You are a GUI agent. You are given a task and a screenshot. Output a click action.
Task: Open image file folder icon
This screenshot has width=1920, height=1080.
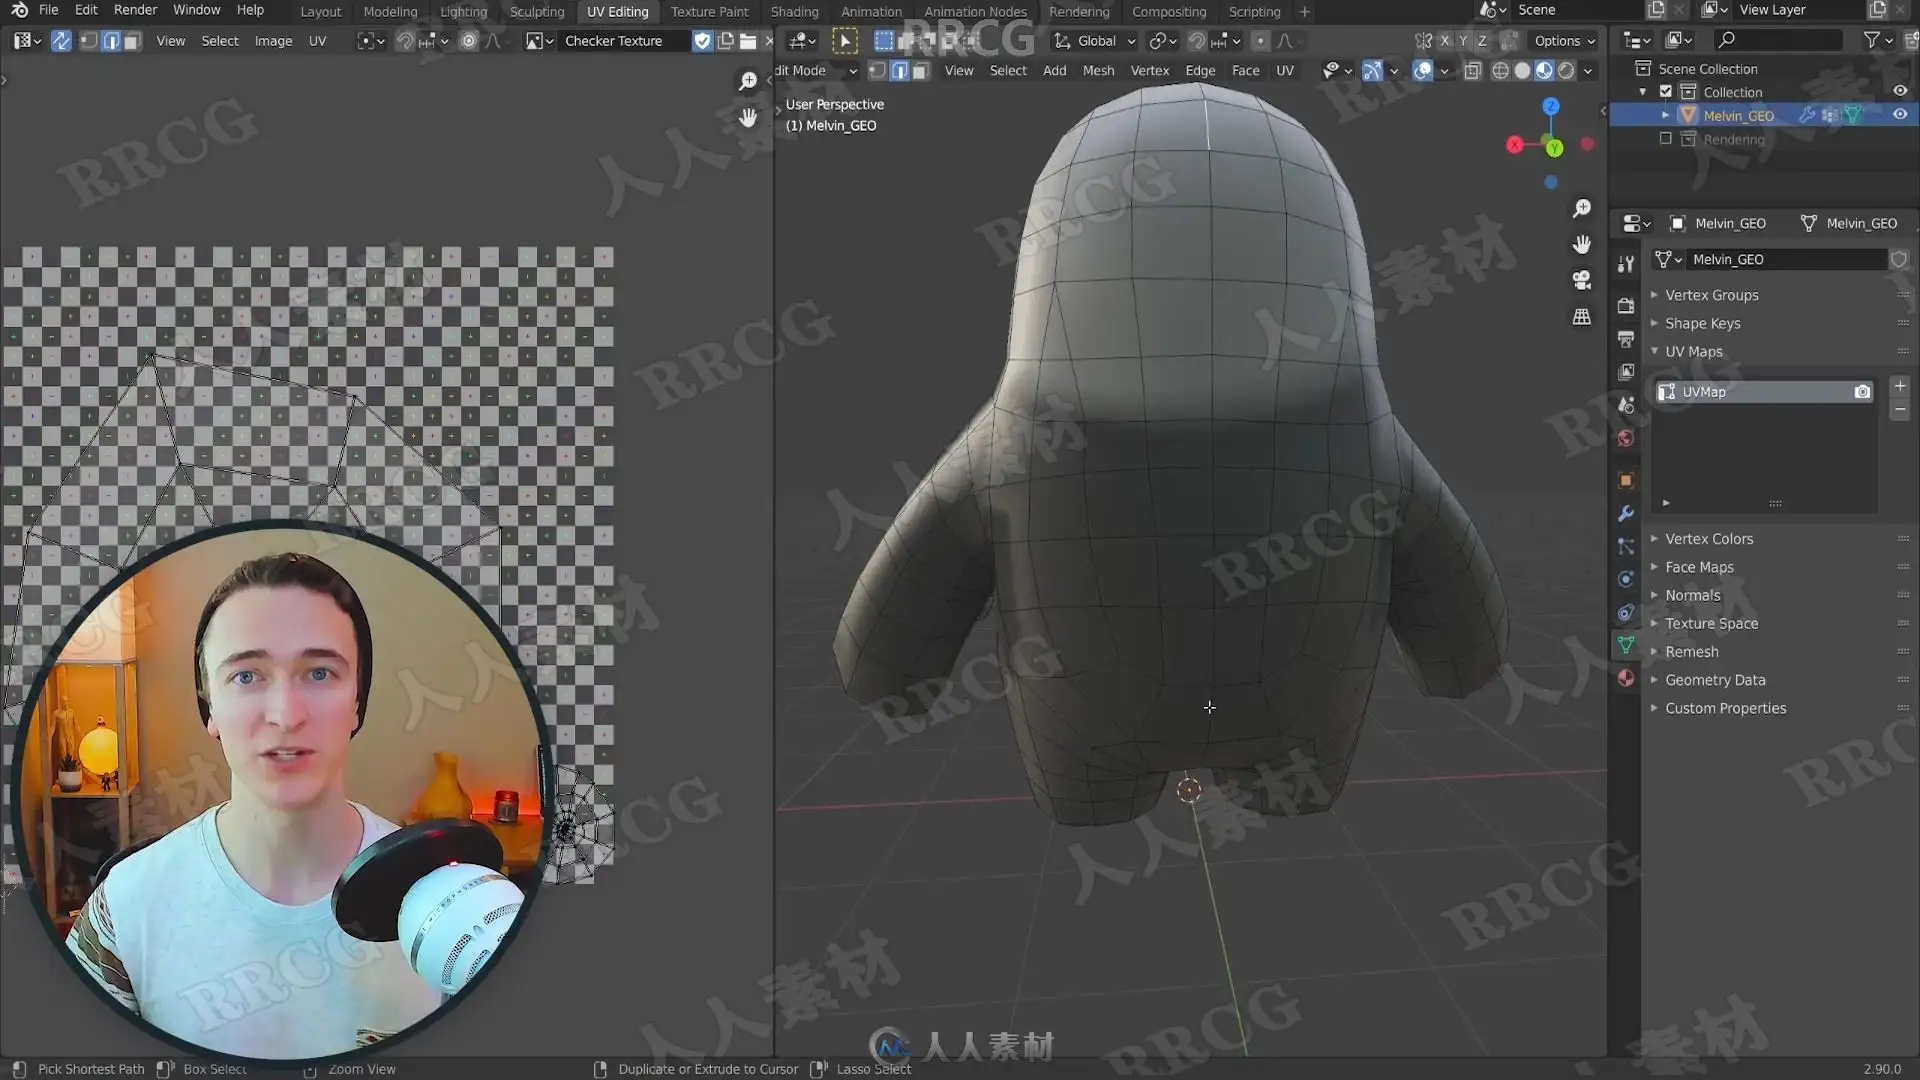tap(747, 41)
